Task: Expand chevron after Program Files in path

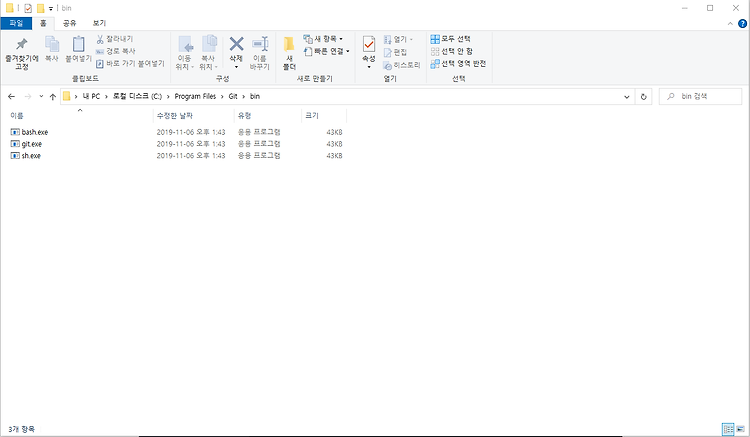Action: 222,97
